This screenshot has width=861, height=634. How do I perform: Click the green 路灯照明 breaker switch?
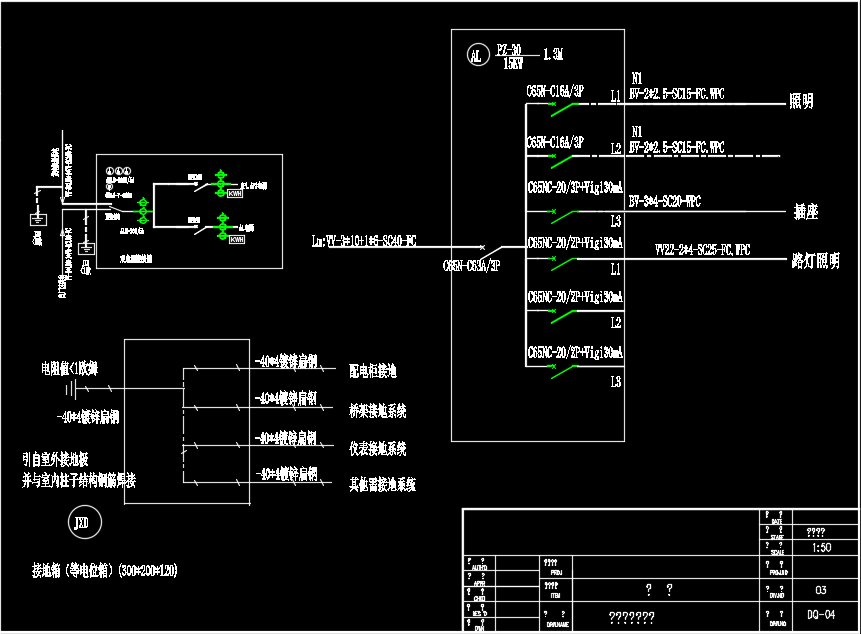[561, 263]
